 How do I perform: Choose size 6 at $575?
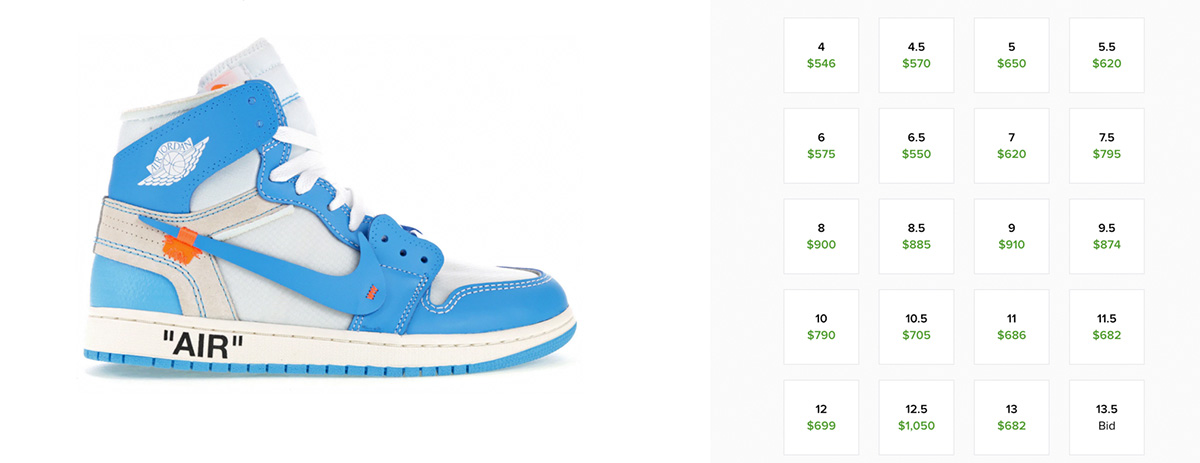tap(821, 146)
